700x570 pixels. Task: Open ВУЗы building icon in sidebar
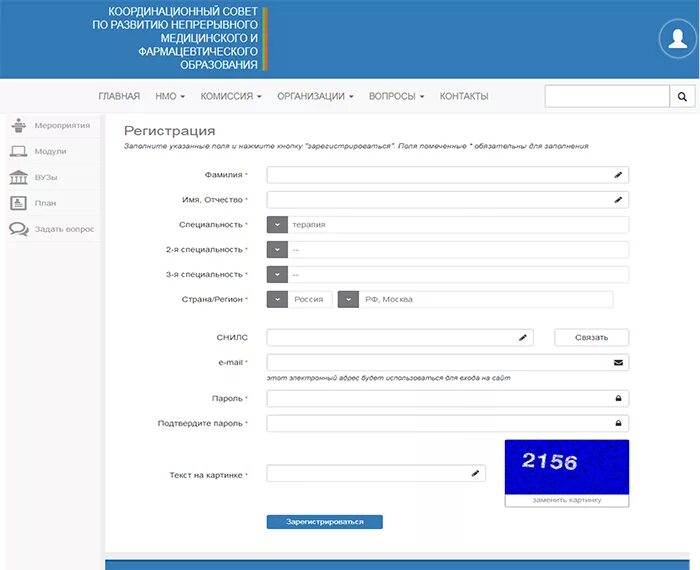pyautogui.click(x=19, y=177)
